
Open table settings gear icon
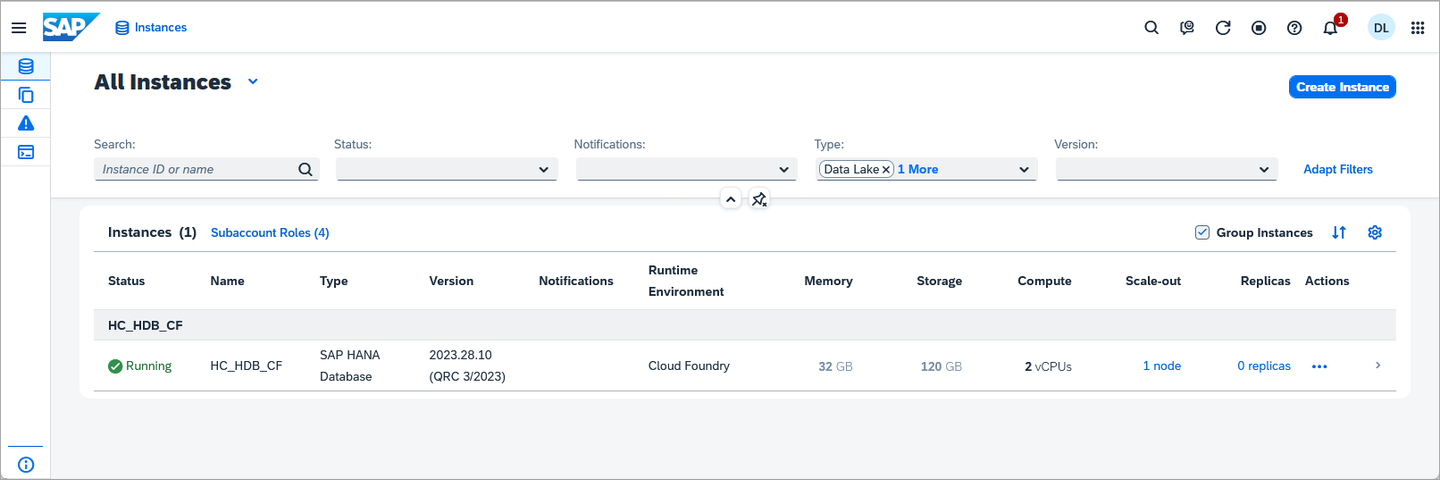point(1375,233)
